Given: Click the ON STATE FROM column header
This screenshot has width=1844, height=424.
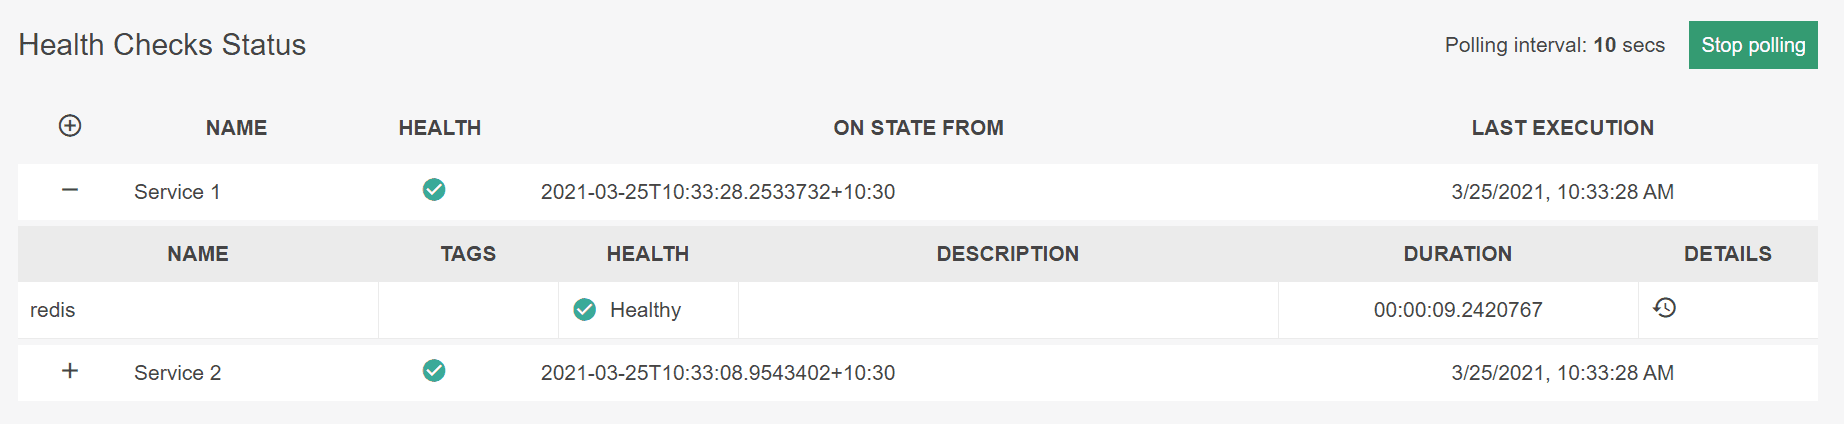Looking at the screenshot, I should [x=918, y=128].
